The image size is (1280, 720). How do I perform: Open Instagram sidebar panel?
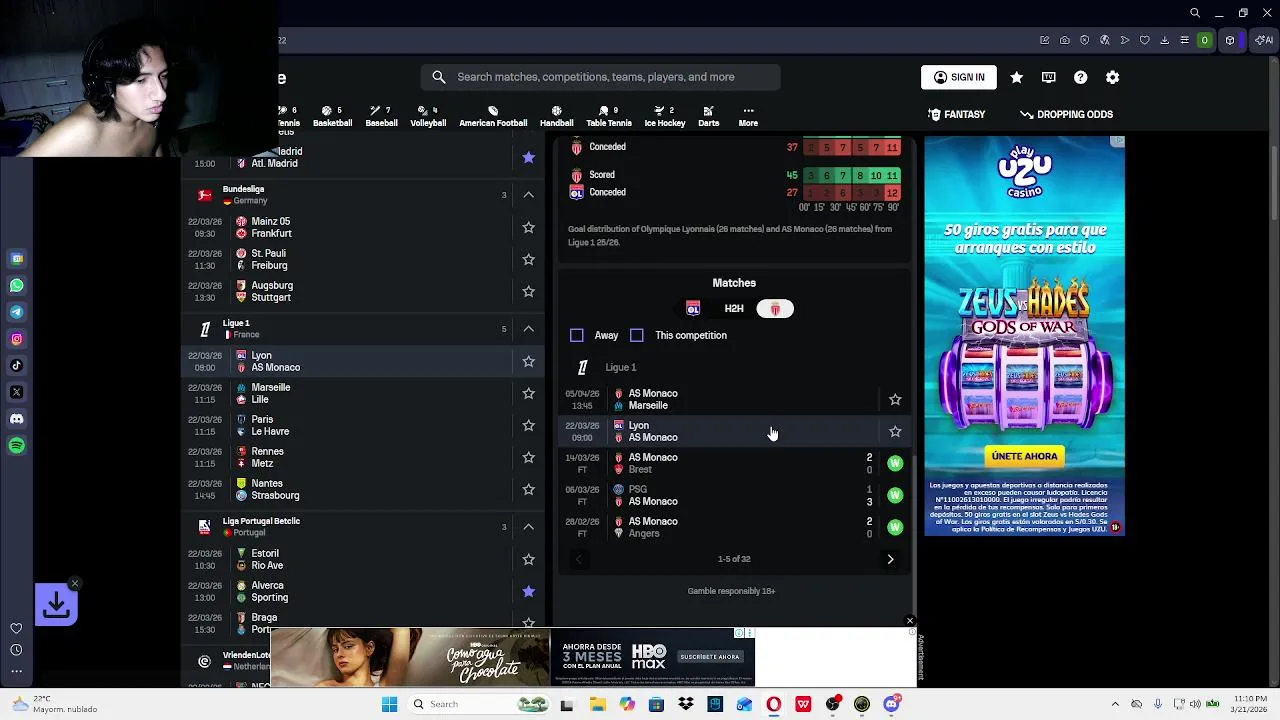coord(17,339)
